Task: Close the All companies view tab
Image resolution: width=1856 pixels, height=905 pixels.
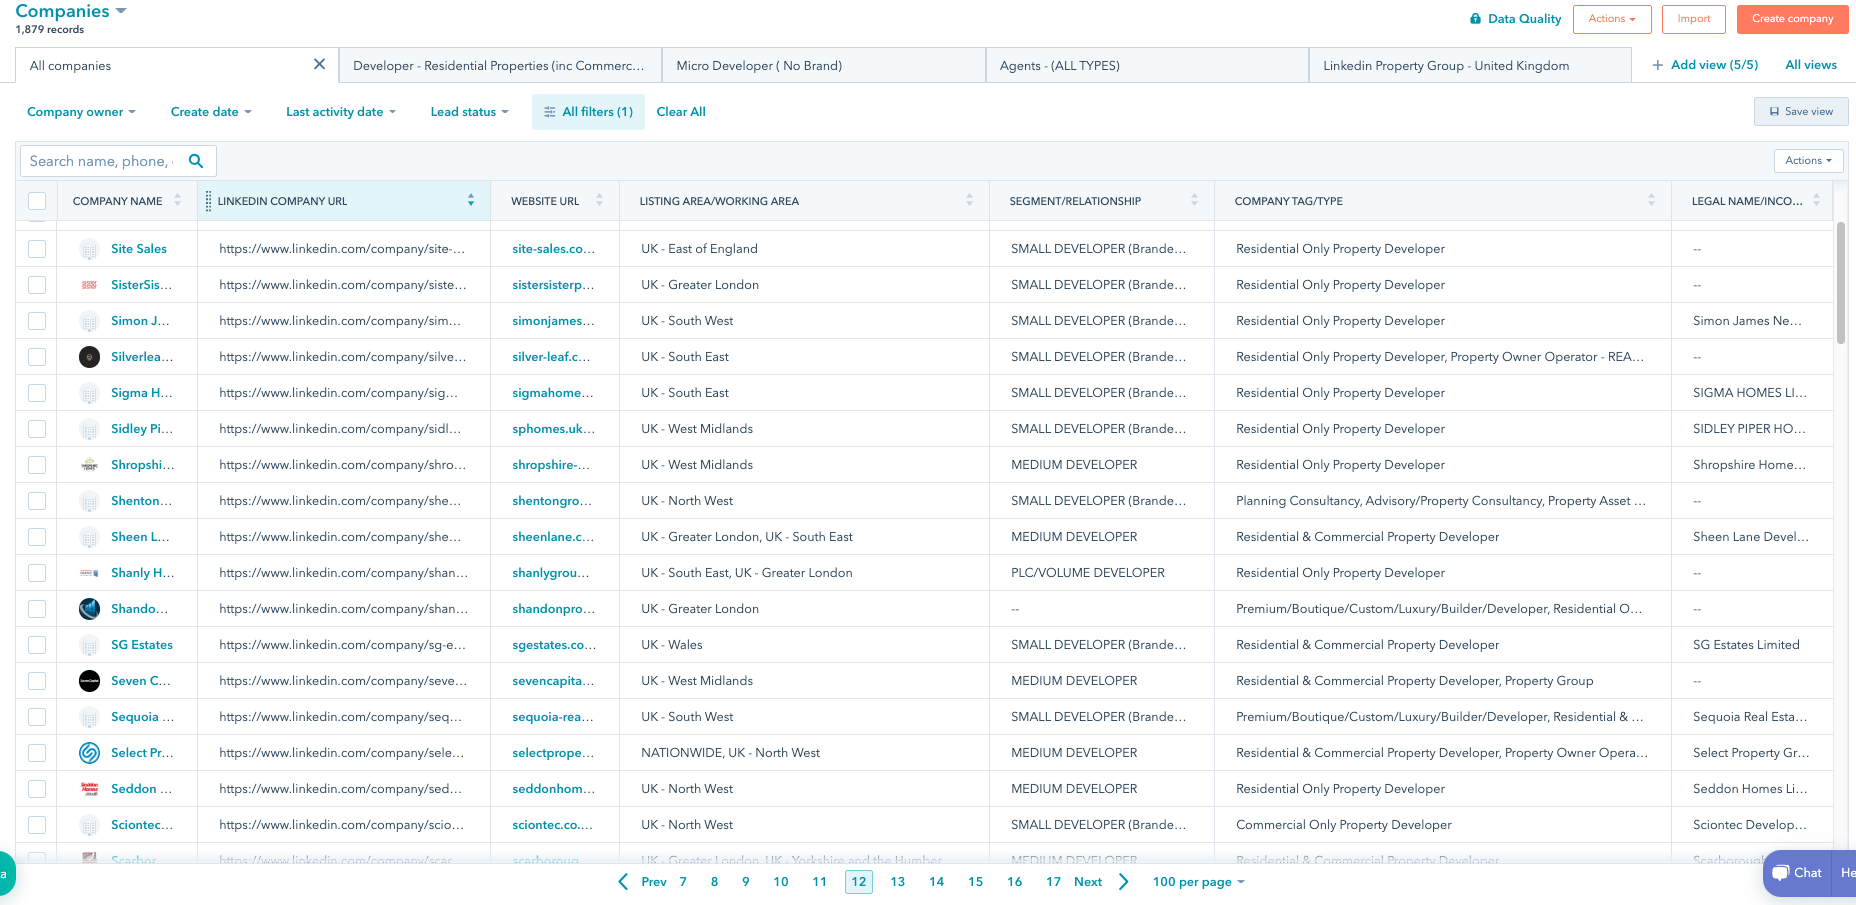Action: point(319,65)
